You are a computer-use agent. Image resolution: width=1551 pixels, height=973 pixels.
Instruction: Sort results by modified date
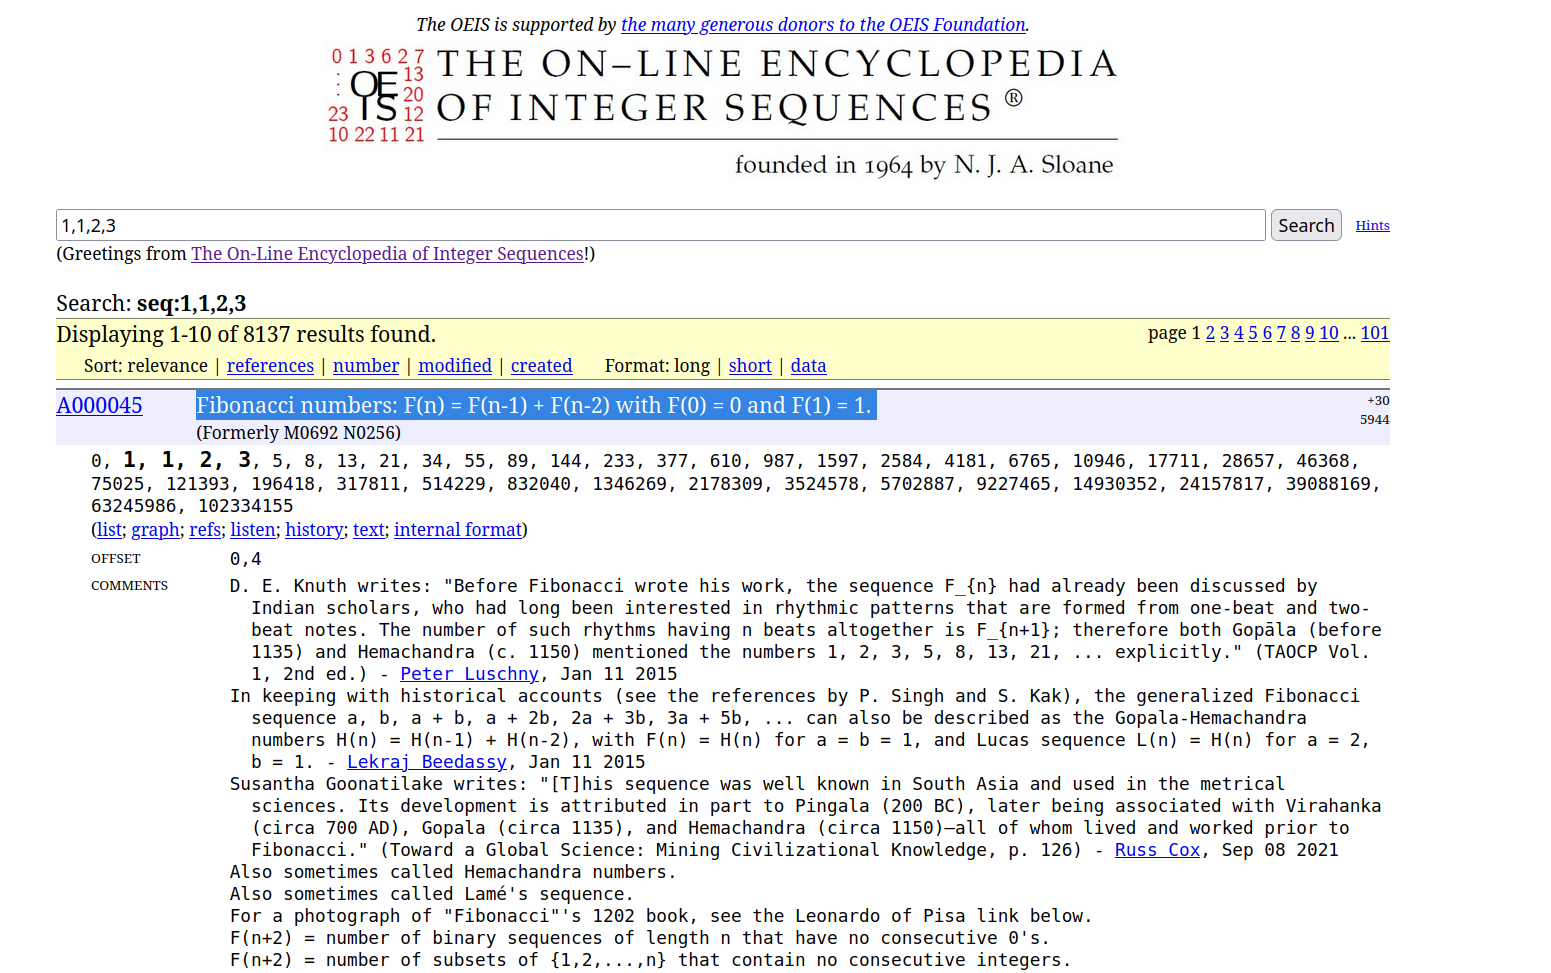coord(455,366)
